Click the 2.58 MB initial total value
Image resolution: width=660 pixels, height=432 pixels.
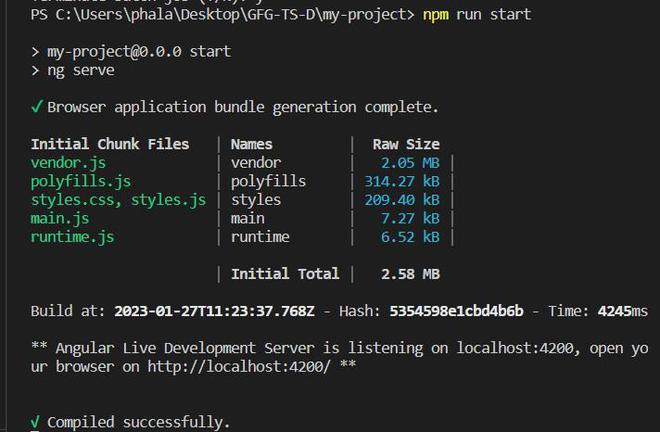coord(410,274)
